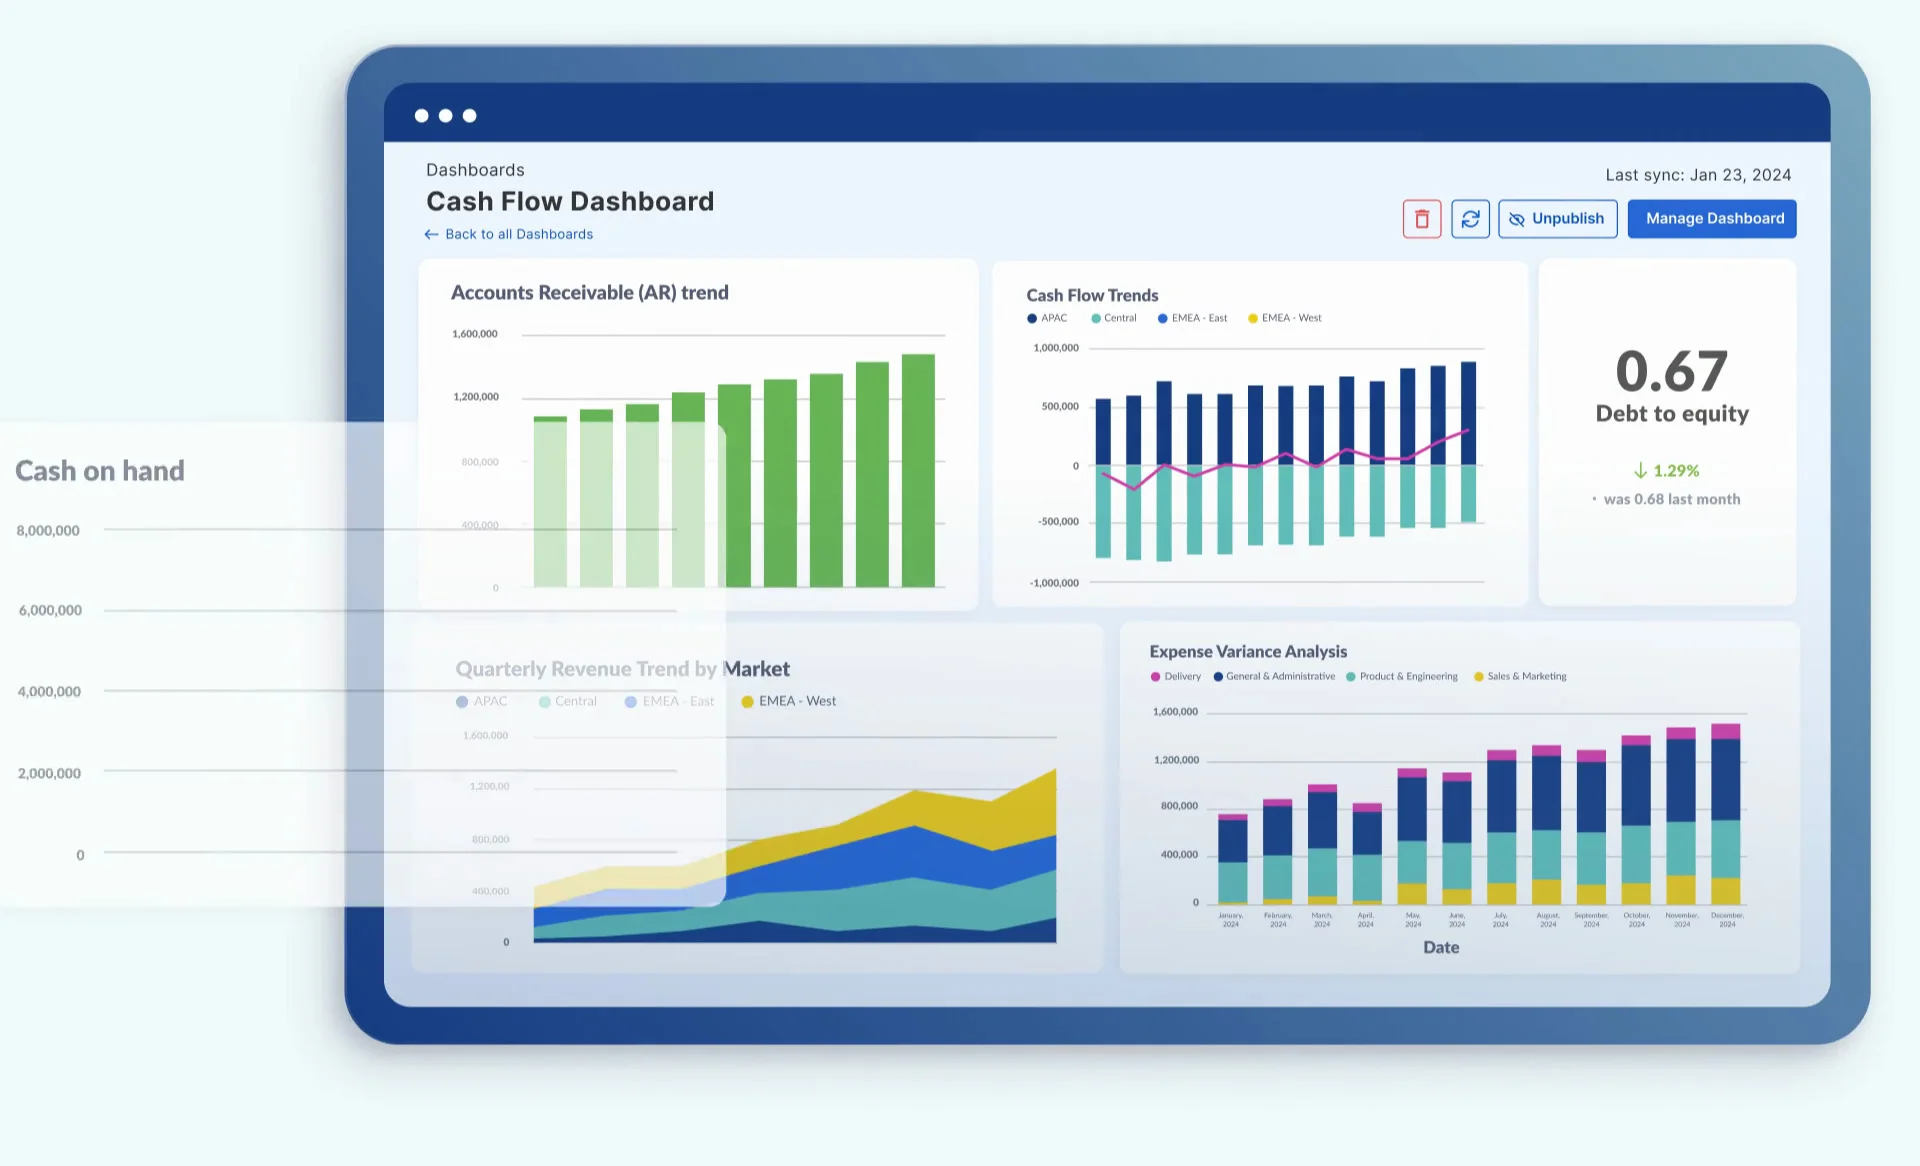Click the tallest bar in AR trend chart

tap(918, 470)
